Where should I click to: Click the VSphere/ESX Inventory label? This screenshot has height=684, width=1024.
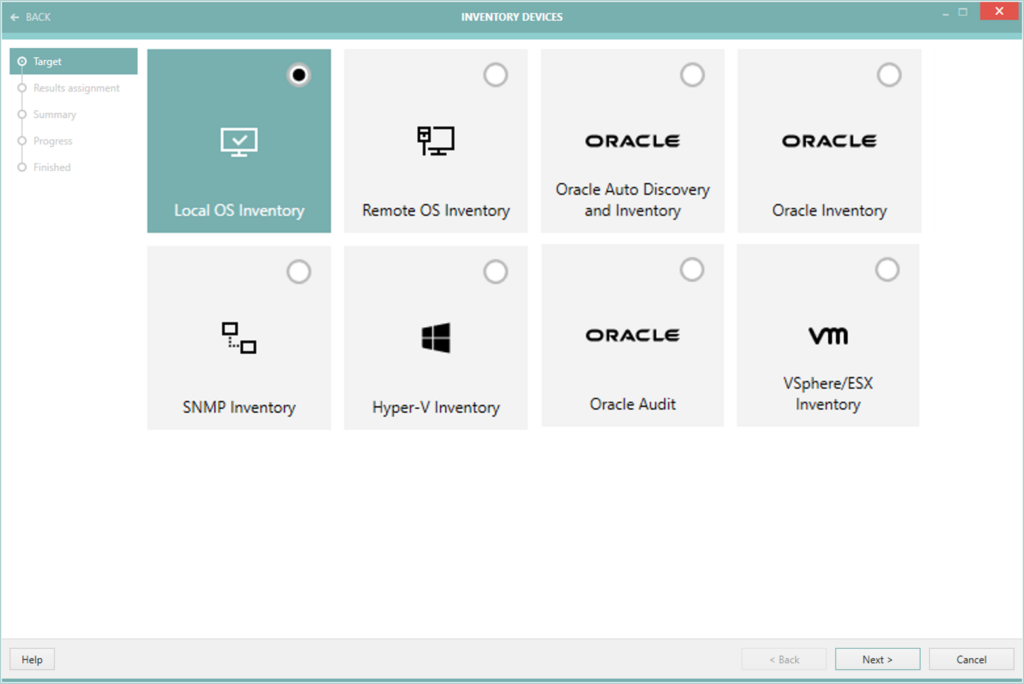click(x=828, y=394)
